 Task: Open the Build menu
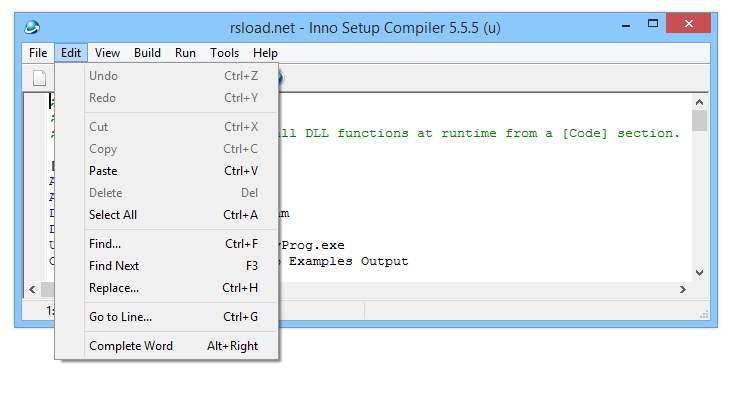(147, 53)
